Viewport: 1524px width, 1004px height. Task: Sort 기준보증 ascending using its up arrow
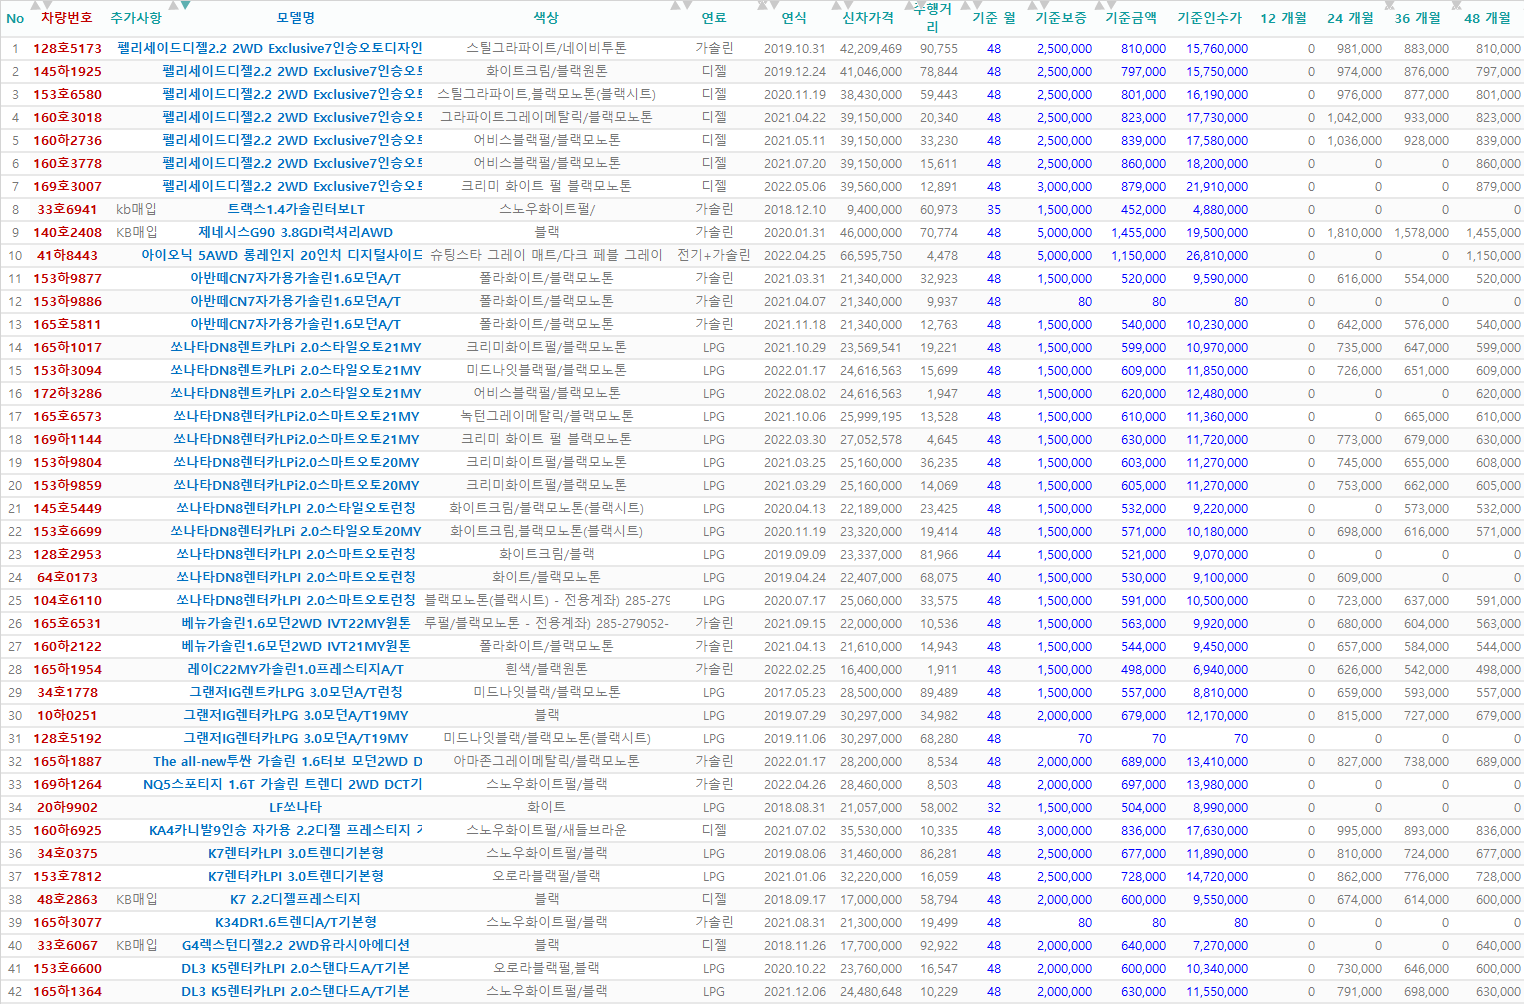pos(1030,6)
